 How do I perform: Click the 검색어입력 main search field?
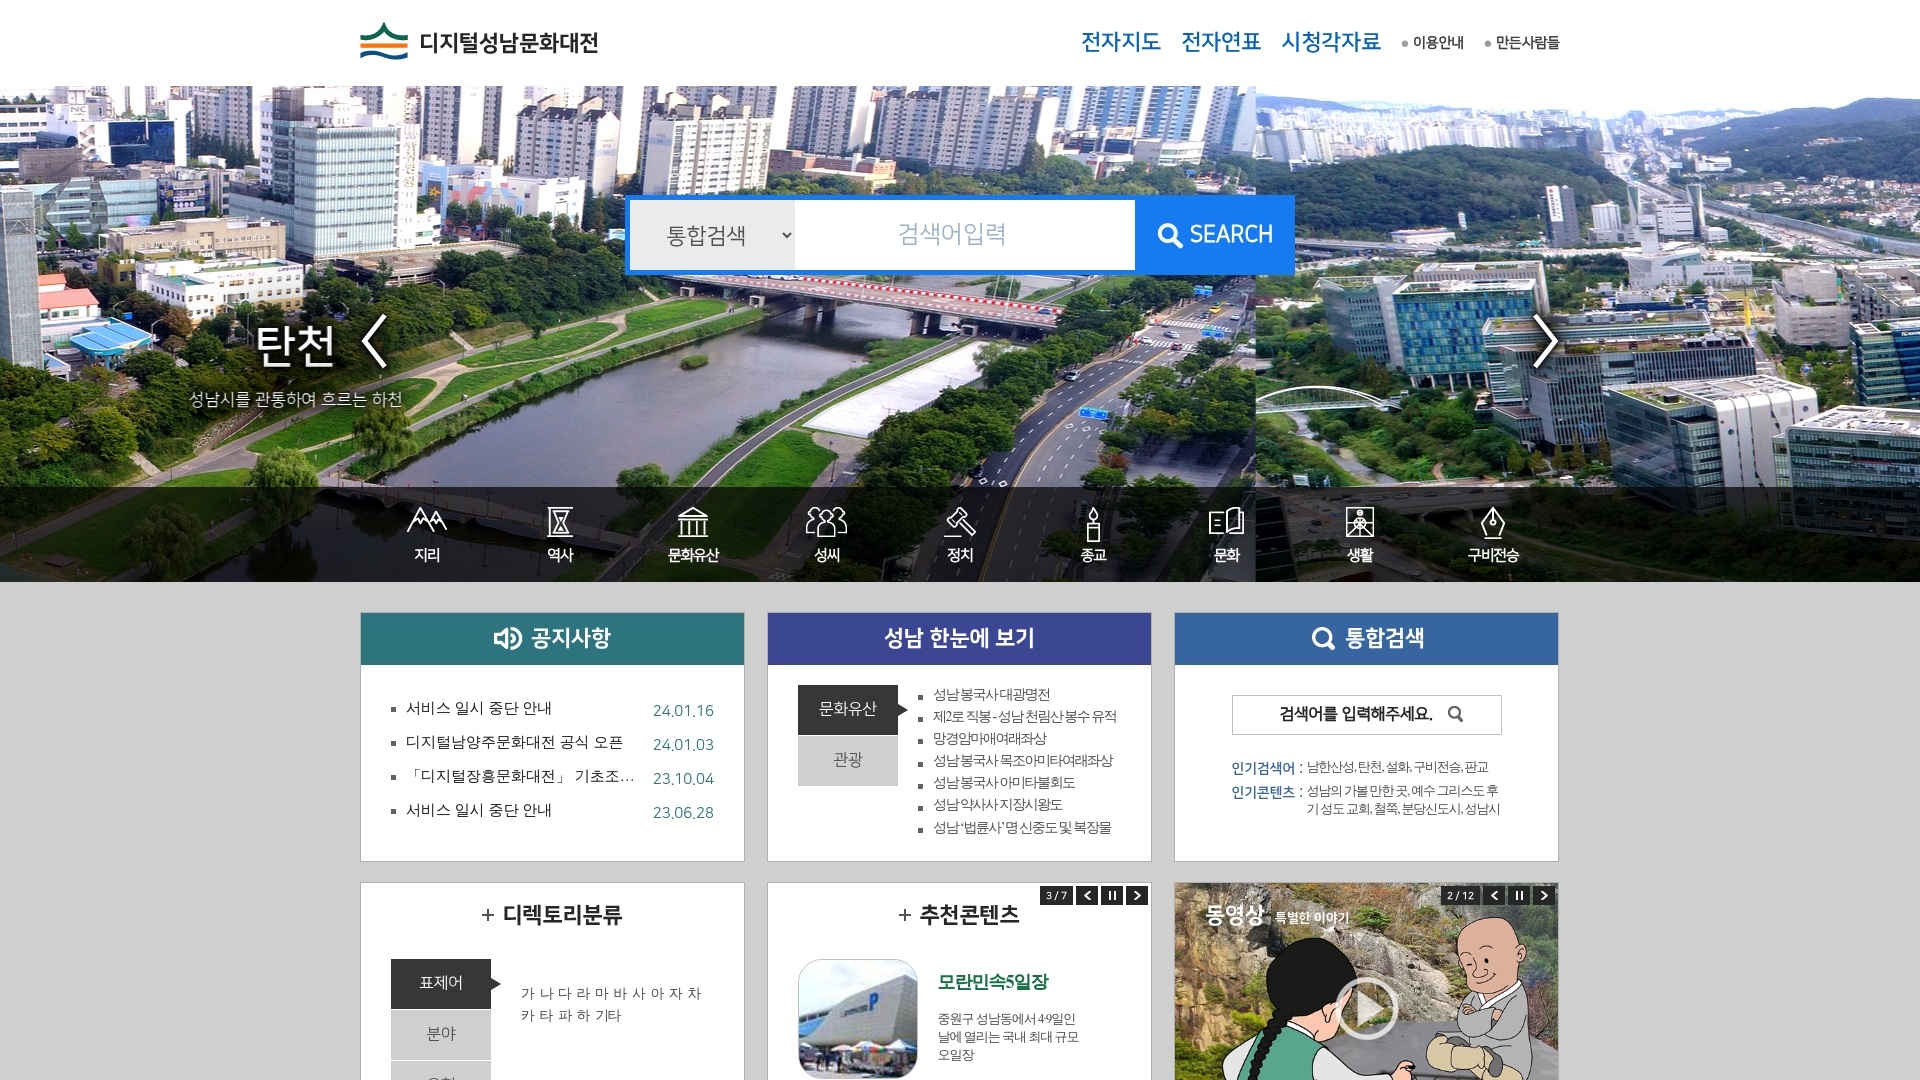click(x=965, y=235)
